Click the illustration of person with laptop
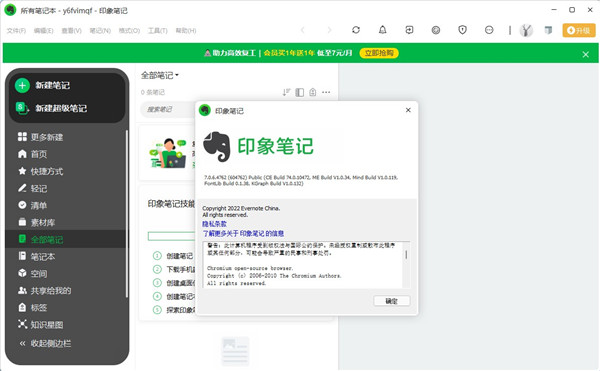The height and width of the screenshot is (371, 600). (168, 153)
